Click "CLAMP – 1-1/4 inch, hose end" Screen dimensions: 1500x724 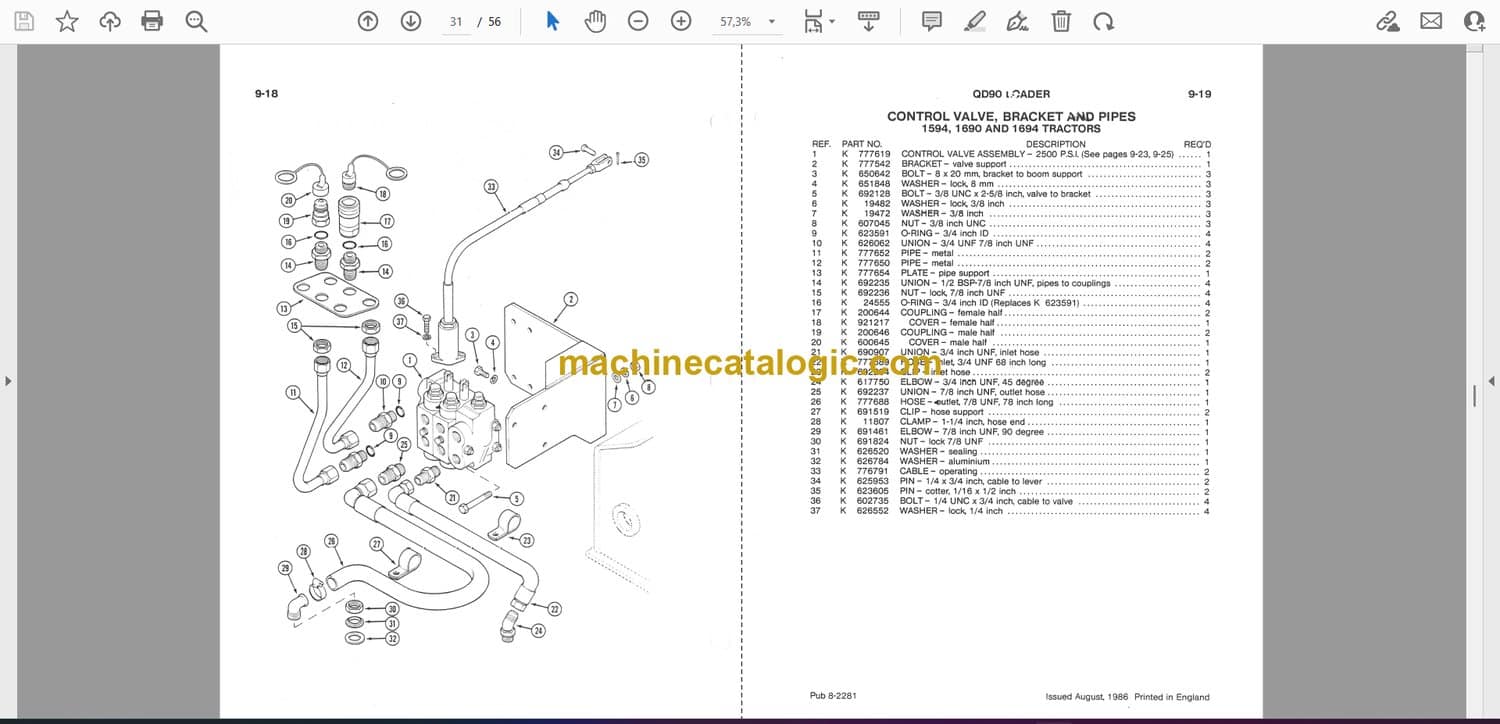[x=961, y=422]
